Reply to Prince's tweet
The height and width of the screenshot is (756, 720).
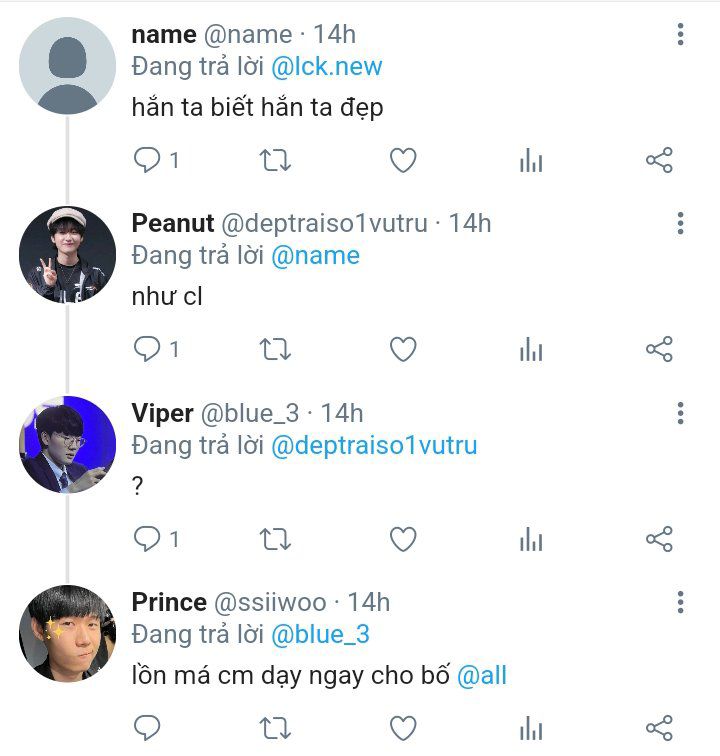pos(148,728)
